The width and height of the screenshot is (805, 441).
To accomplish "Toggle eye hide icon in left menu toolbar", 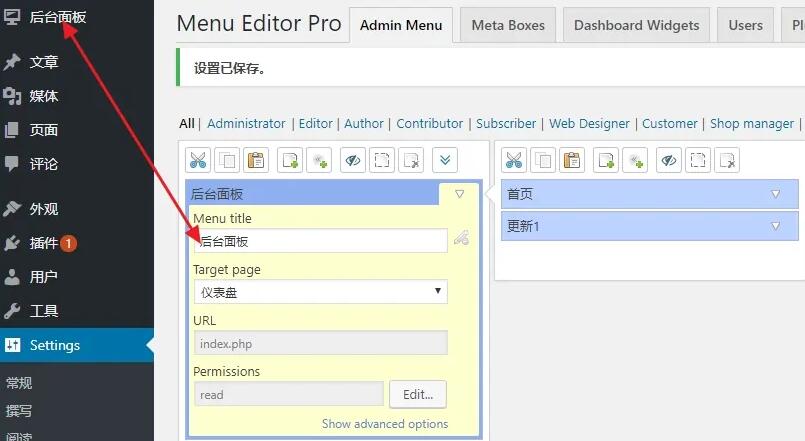I will [x=353, y=160].
